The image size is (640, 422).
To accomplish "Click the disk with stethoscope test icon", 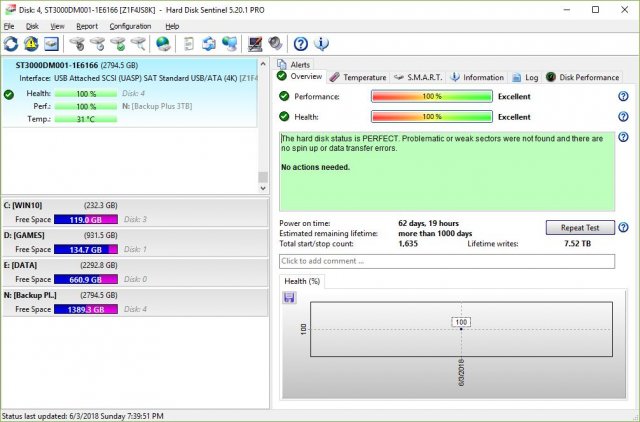I will click(77, 44).
